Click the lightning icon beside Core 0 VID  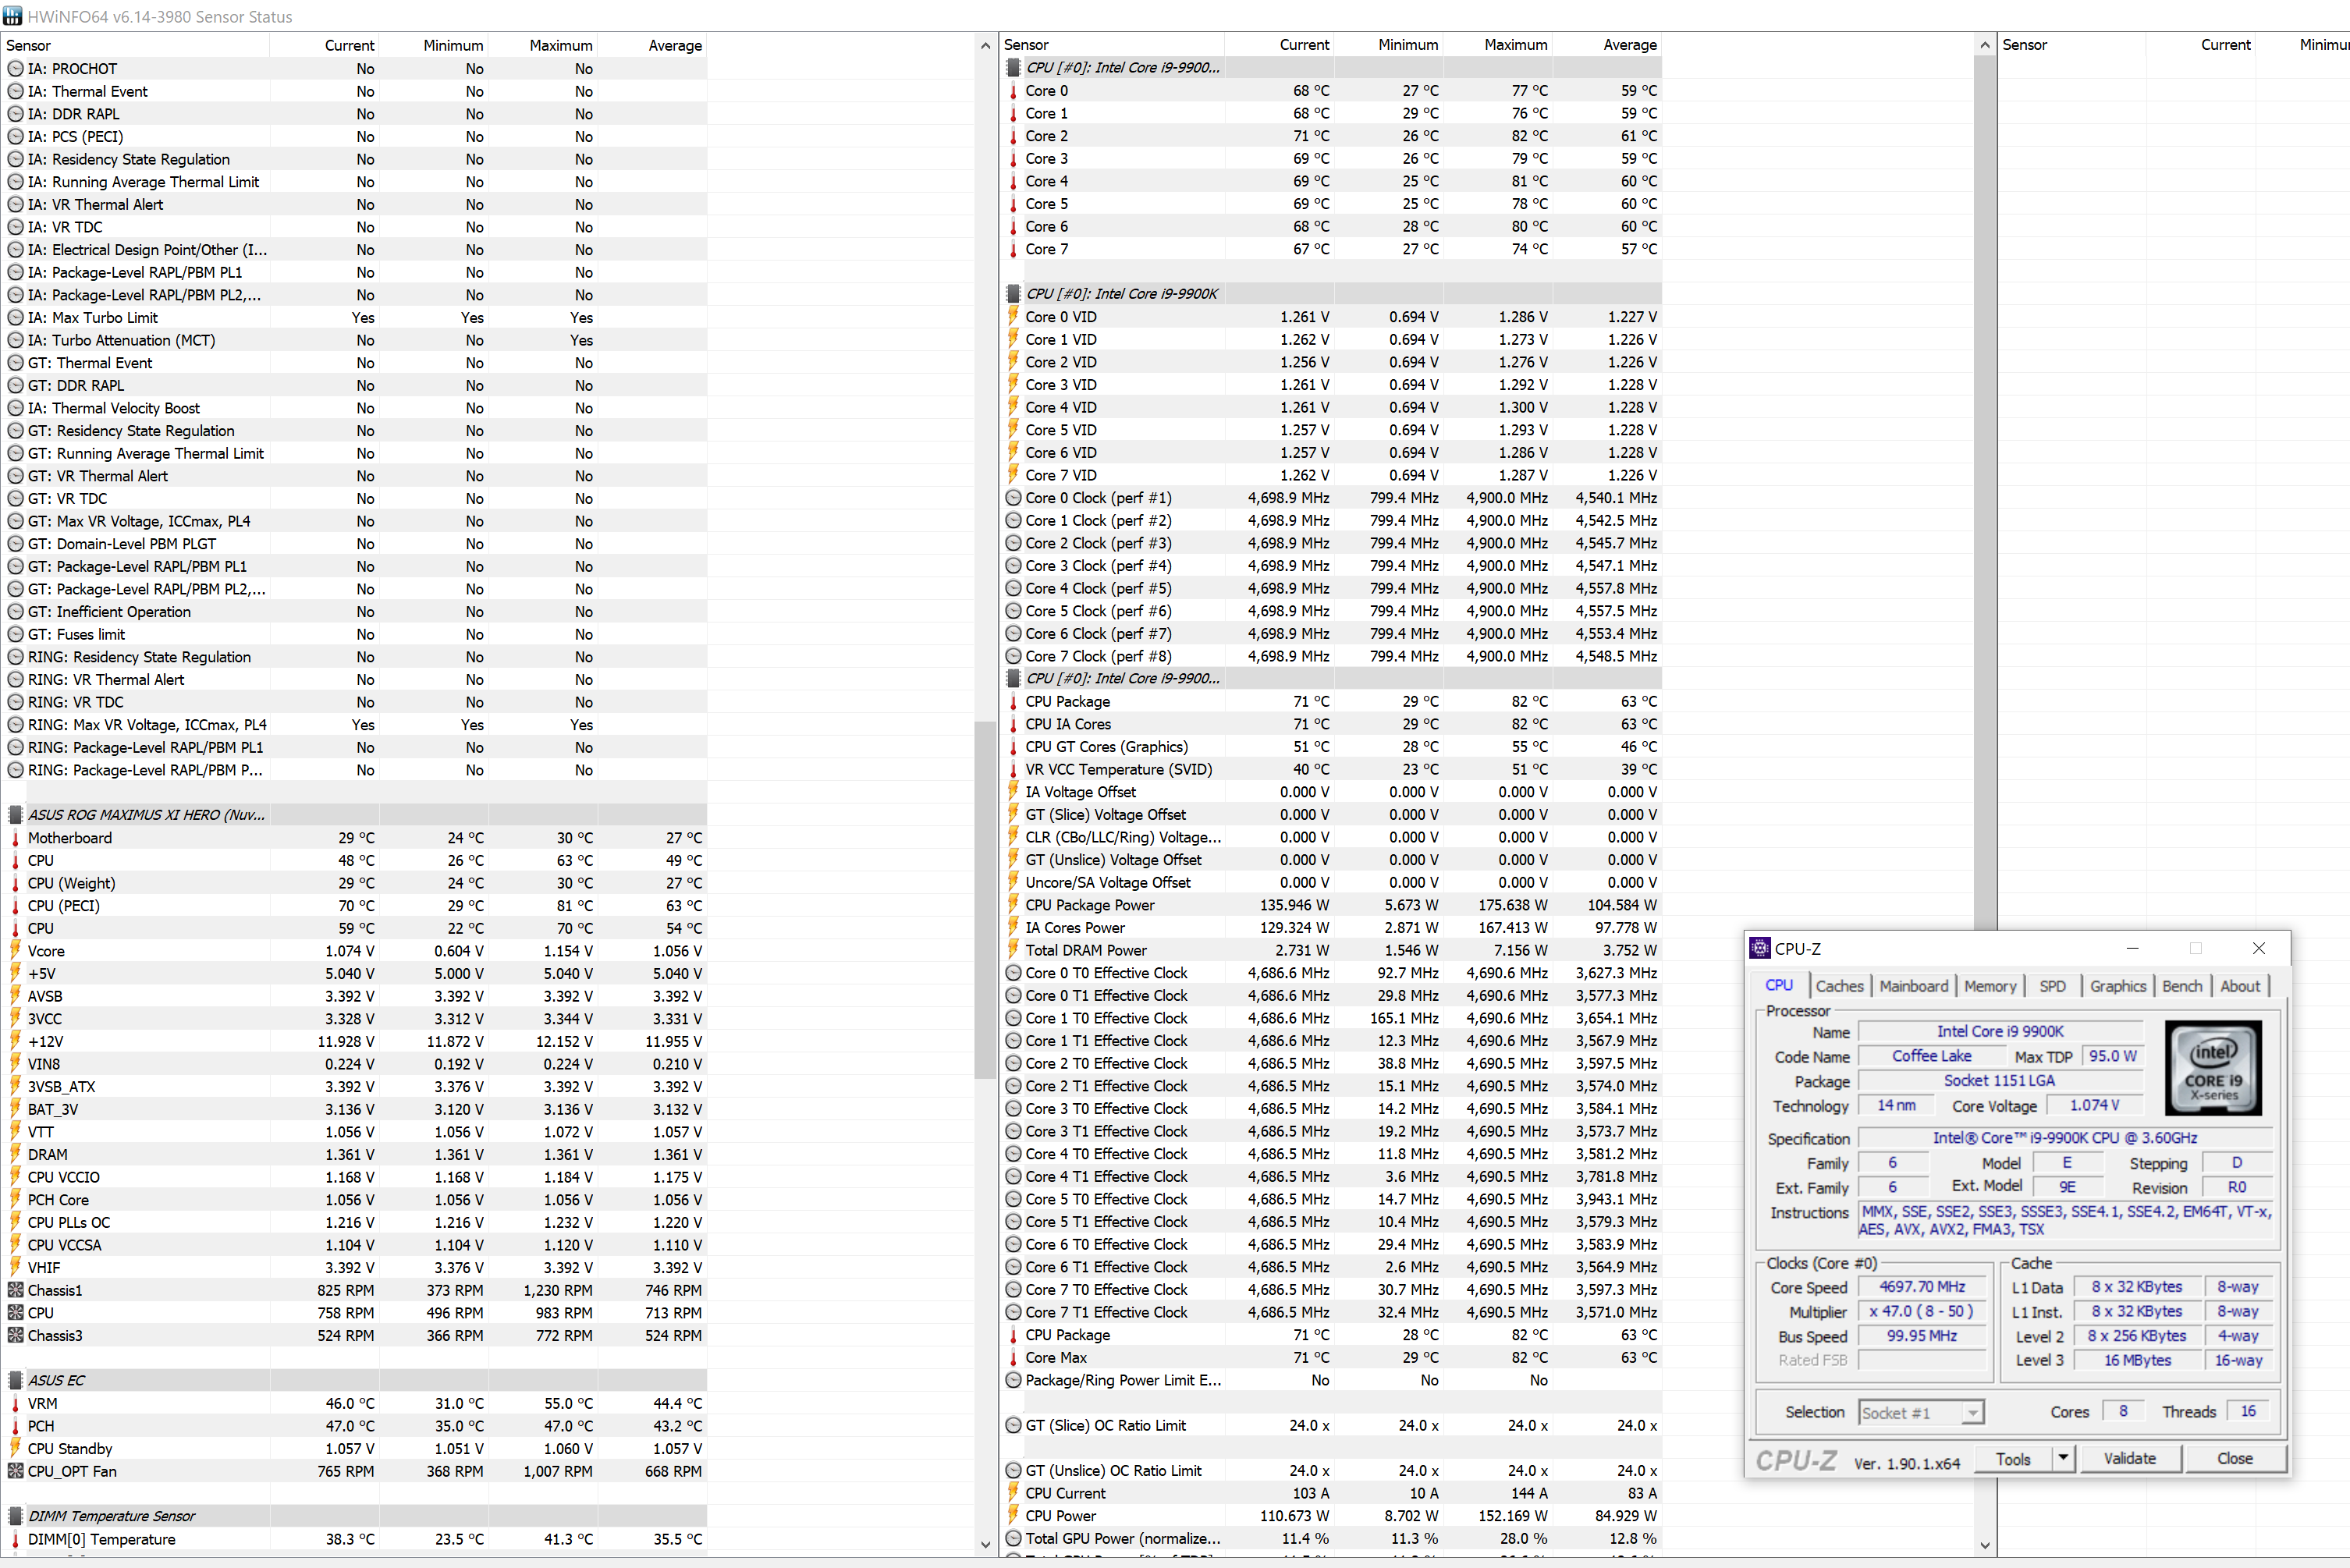tap(1013, 317)
